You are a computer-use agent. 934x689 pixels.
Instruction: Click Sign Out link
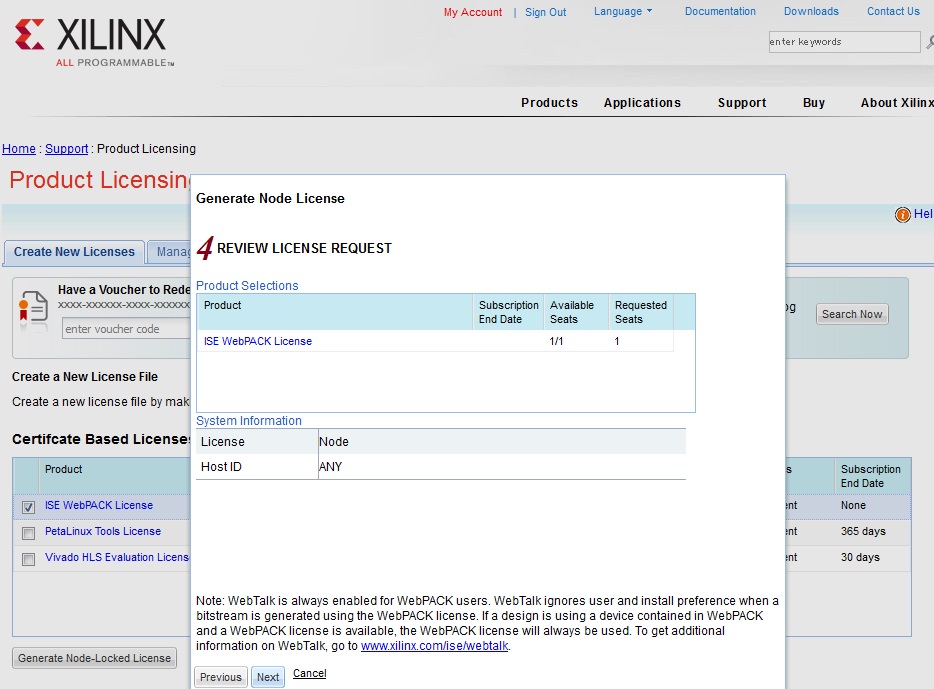point(546,12)
